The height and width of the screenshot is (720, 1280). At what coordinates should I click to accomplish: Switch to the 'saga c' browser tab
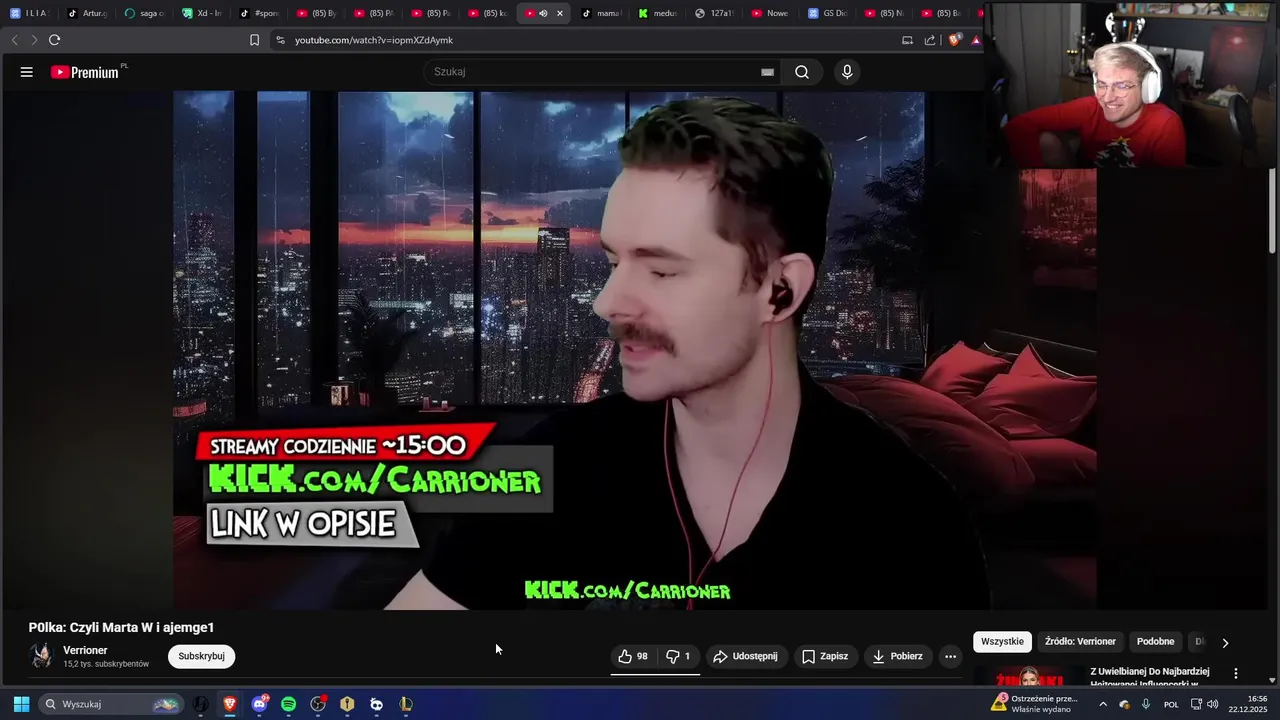tap(145, 13)
